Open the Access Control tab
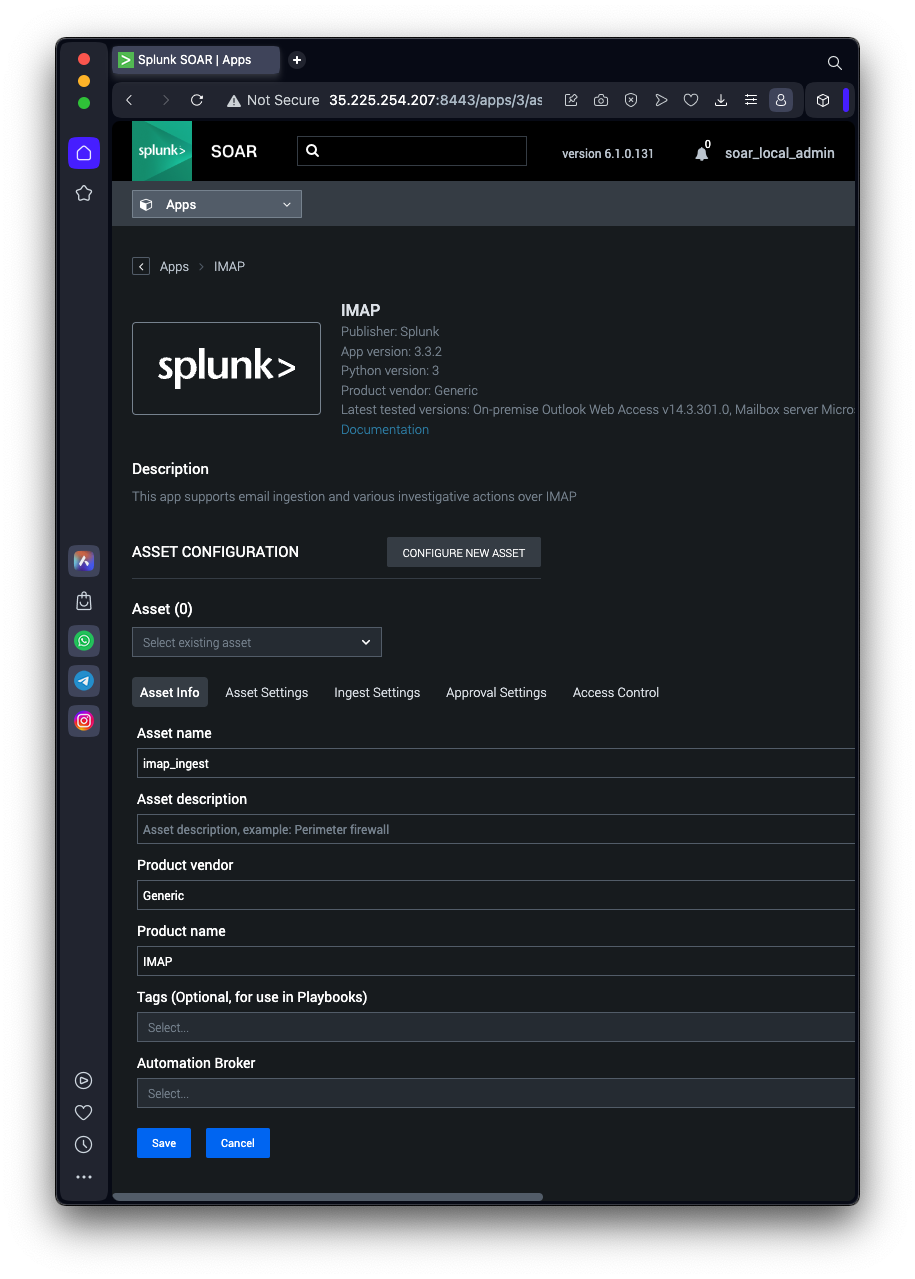This screenshot has height=1279, width=915. [616, 692]
